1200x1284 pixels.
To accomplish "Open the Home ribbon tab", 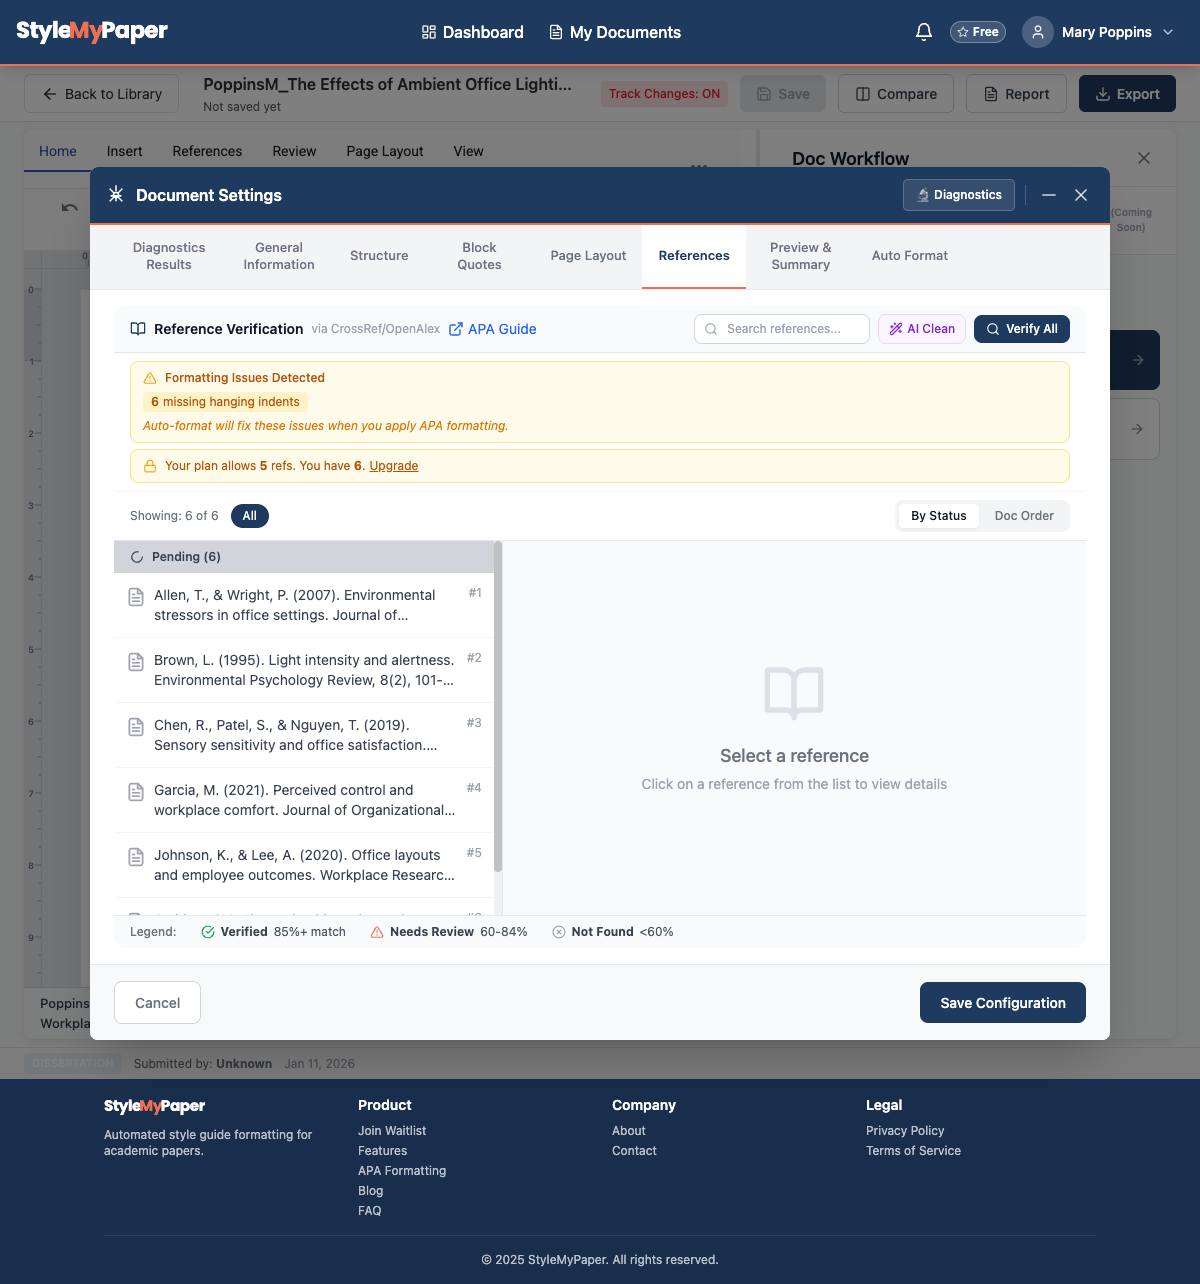I will point(58,151).
